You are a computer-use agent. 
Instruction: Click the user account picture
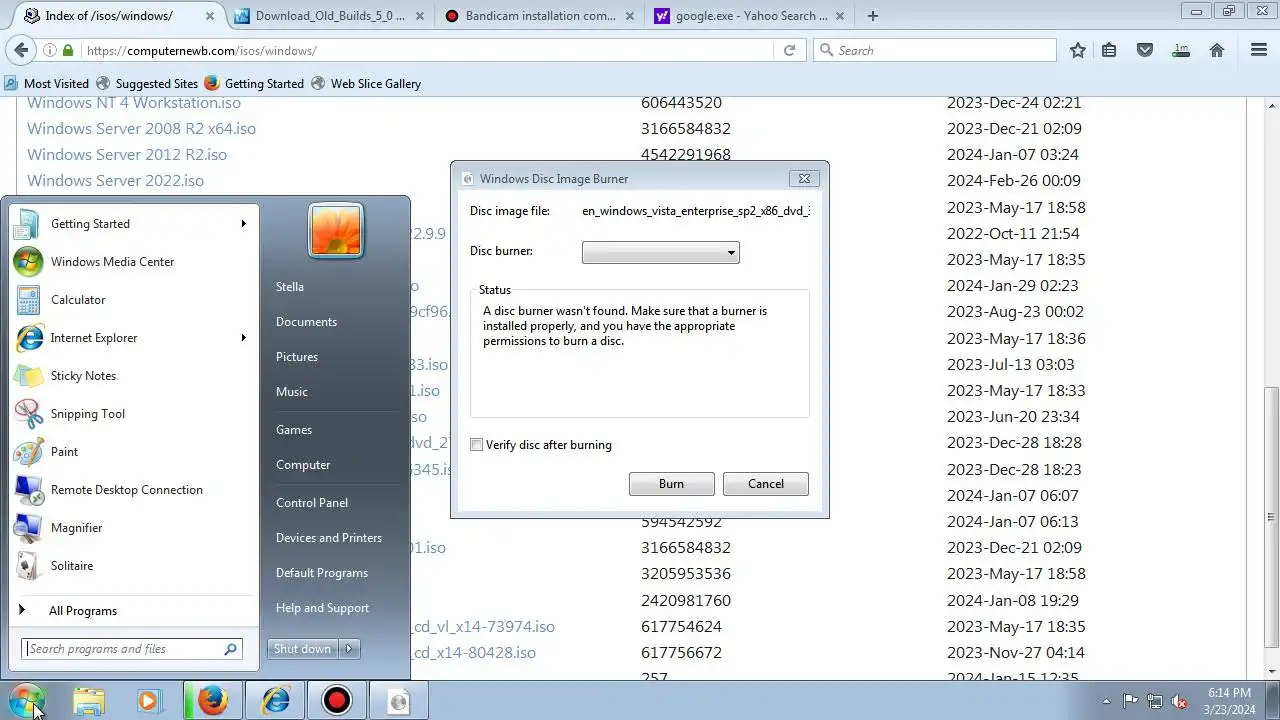point(336,229)
